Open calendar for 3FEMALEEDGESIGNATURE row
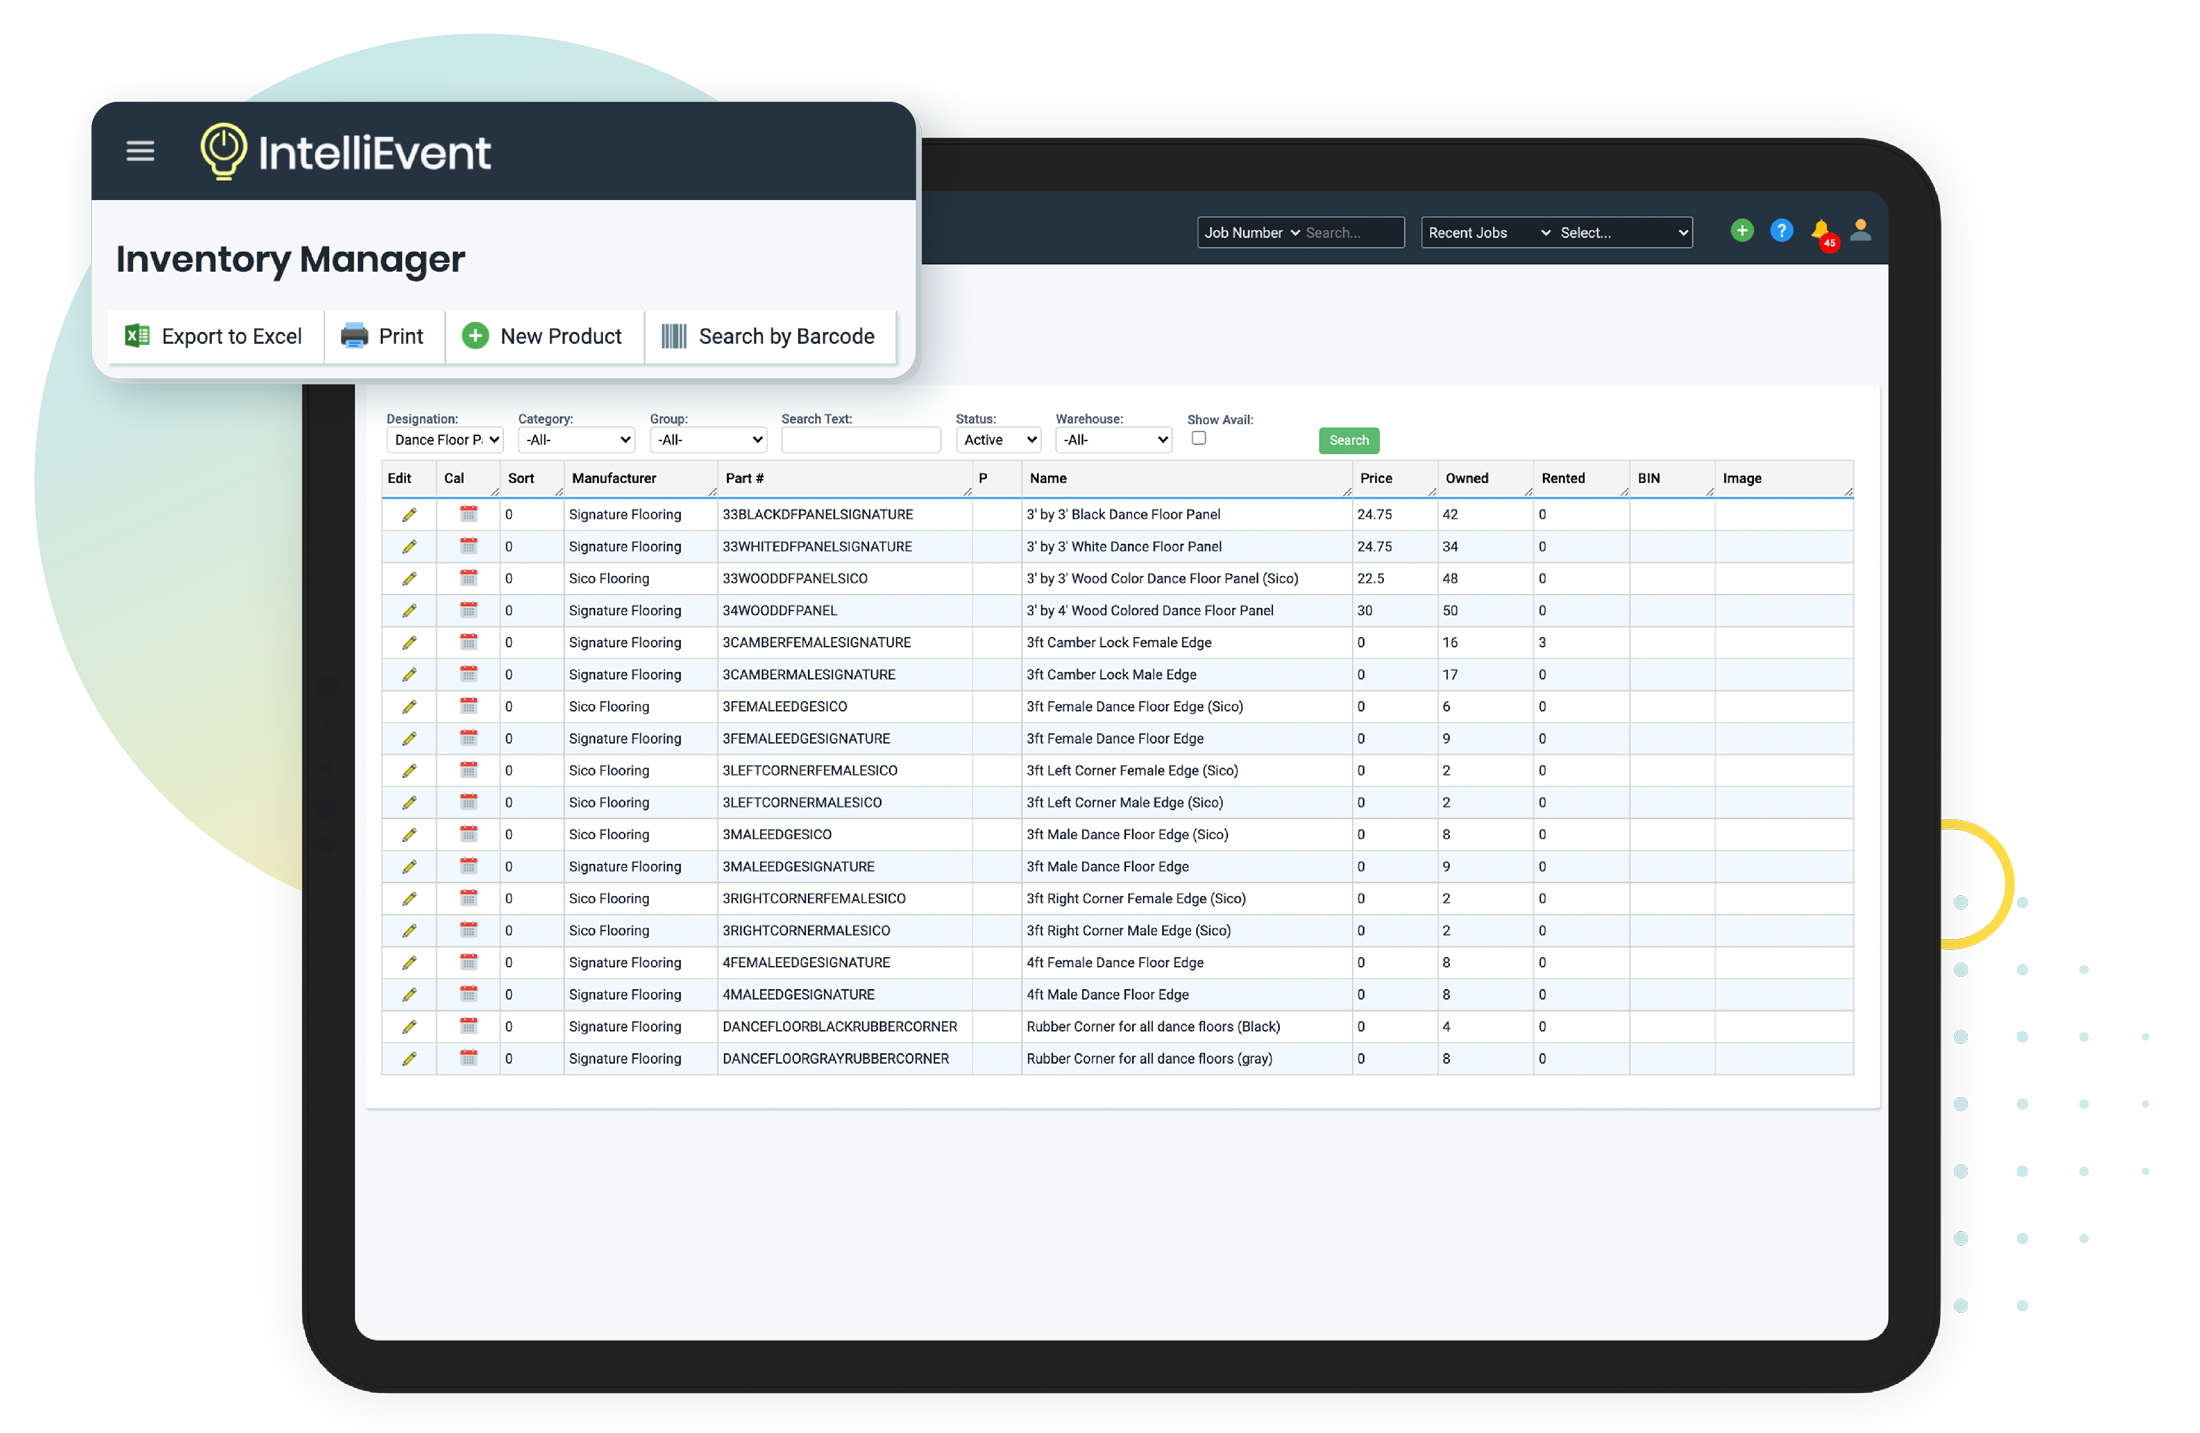2200x1433 pixels. click(x=468, y=738)
